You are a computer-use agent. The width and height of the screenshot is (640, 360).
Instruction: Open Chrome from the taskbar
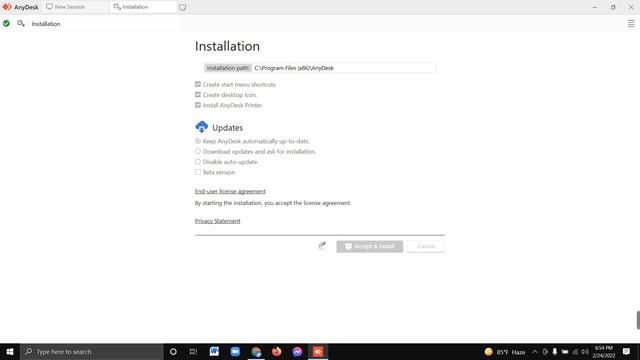tap(256, 351)
